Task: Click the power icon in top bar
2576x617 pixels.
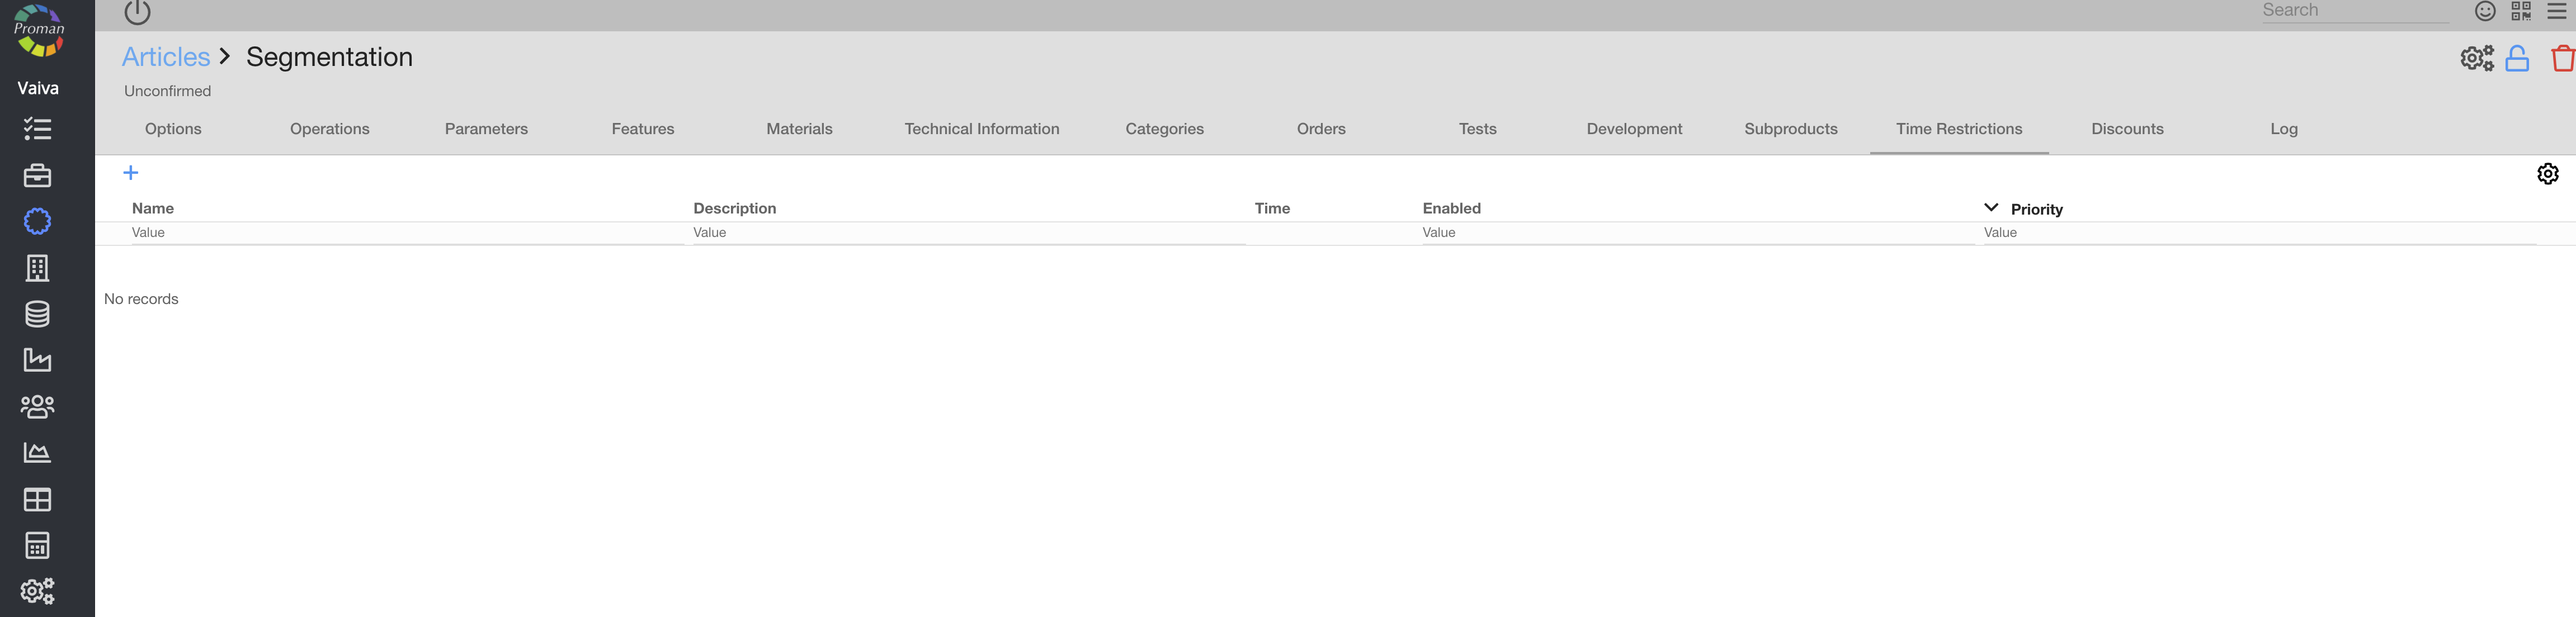Action: (x=137, y=12)
